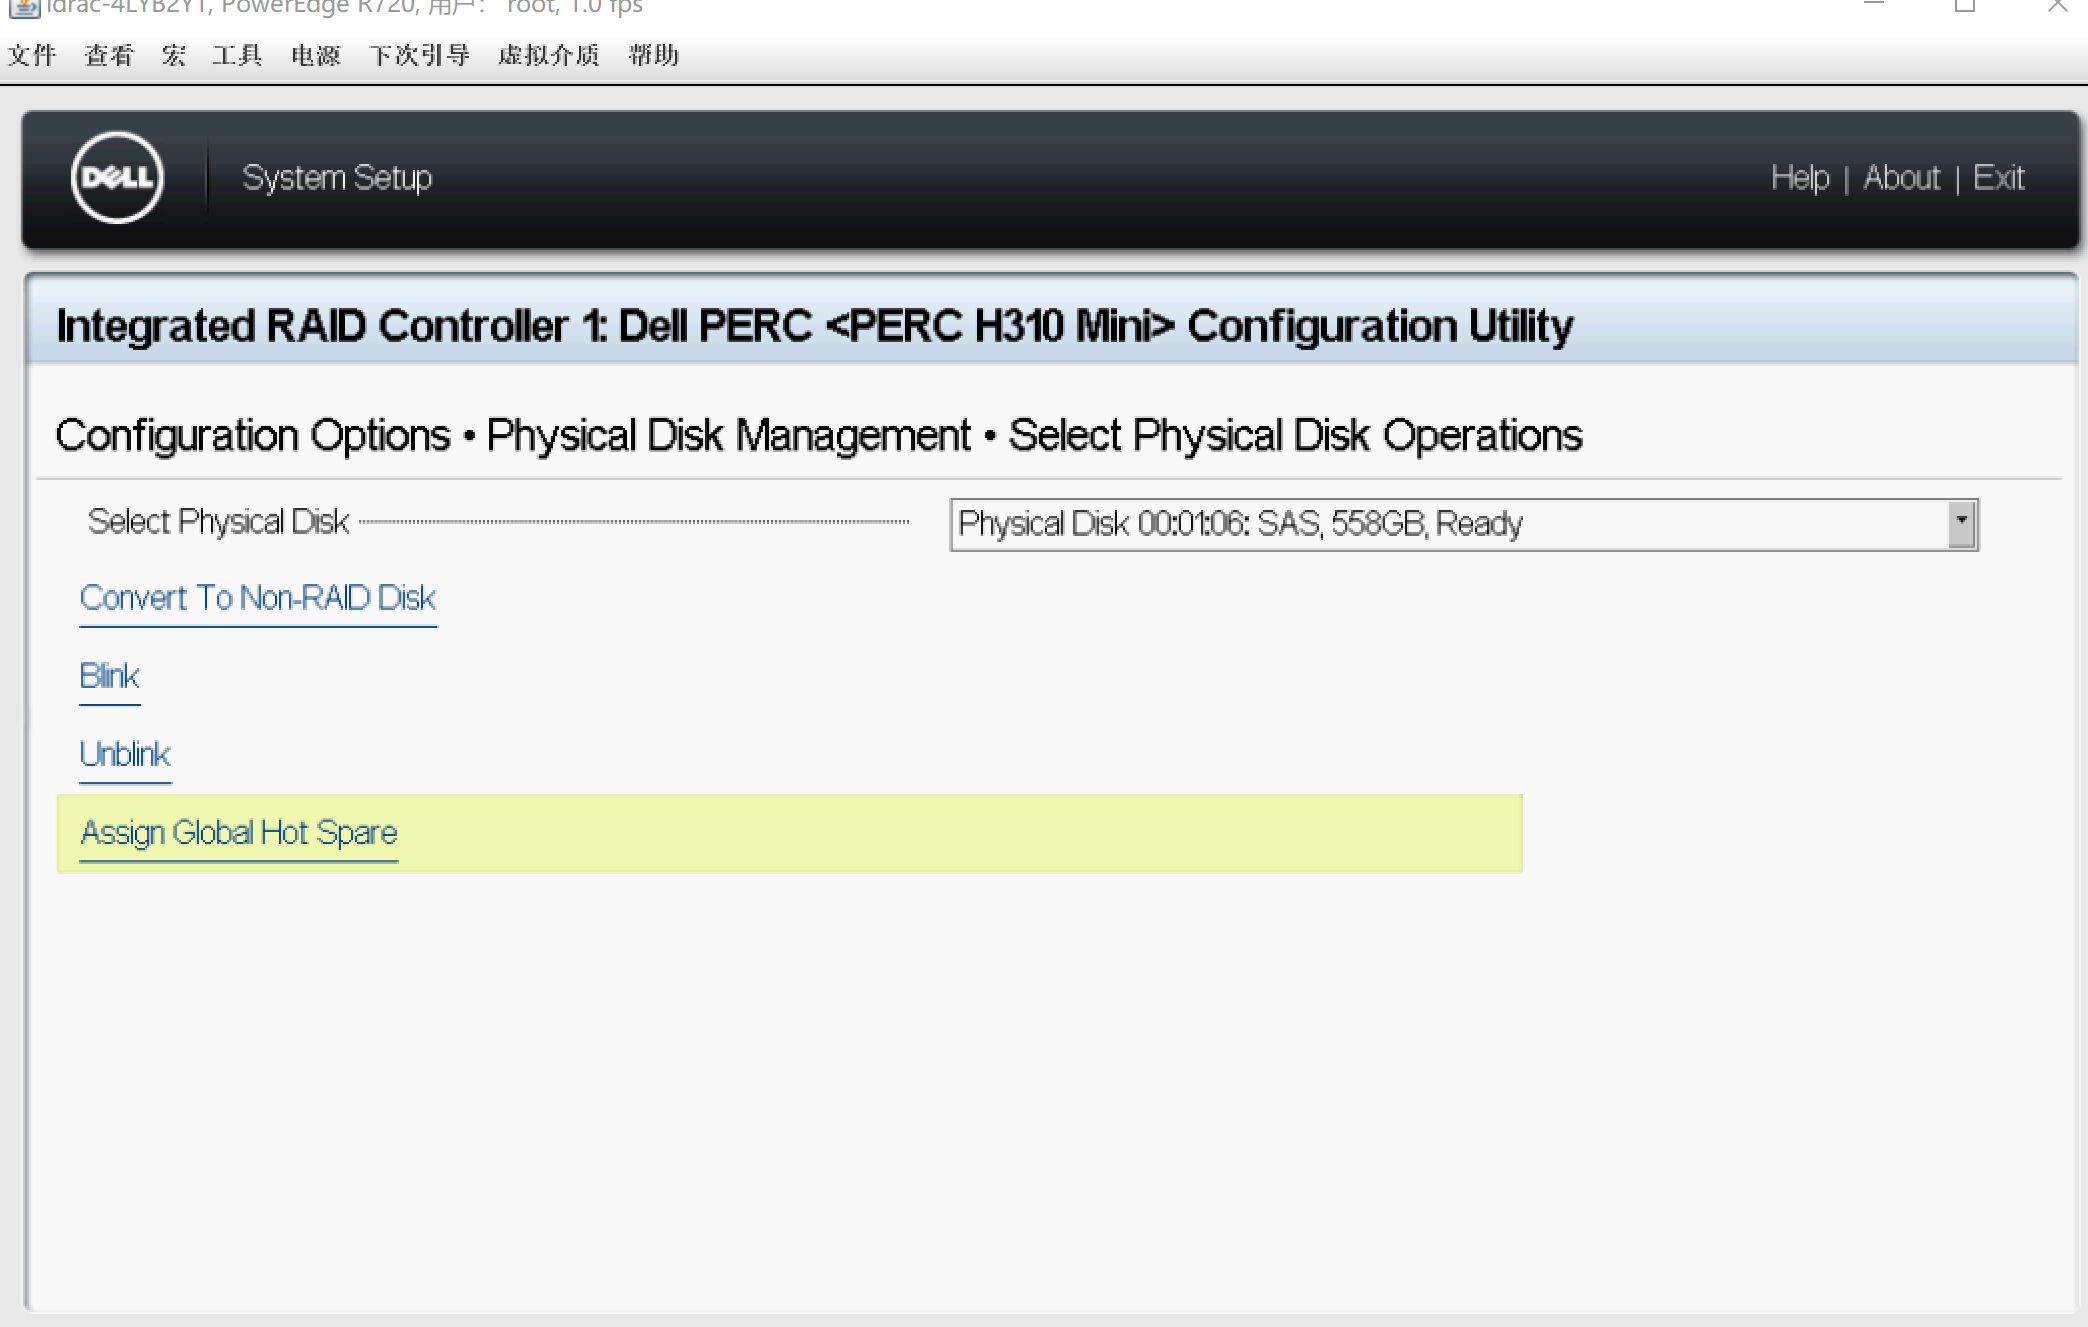
Task: Click the iDRAC window title icon
Action: tap(24, 8)
